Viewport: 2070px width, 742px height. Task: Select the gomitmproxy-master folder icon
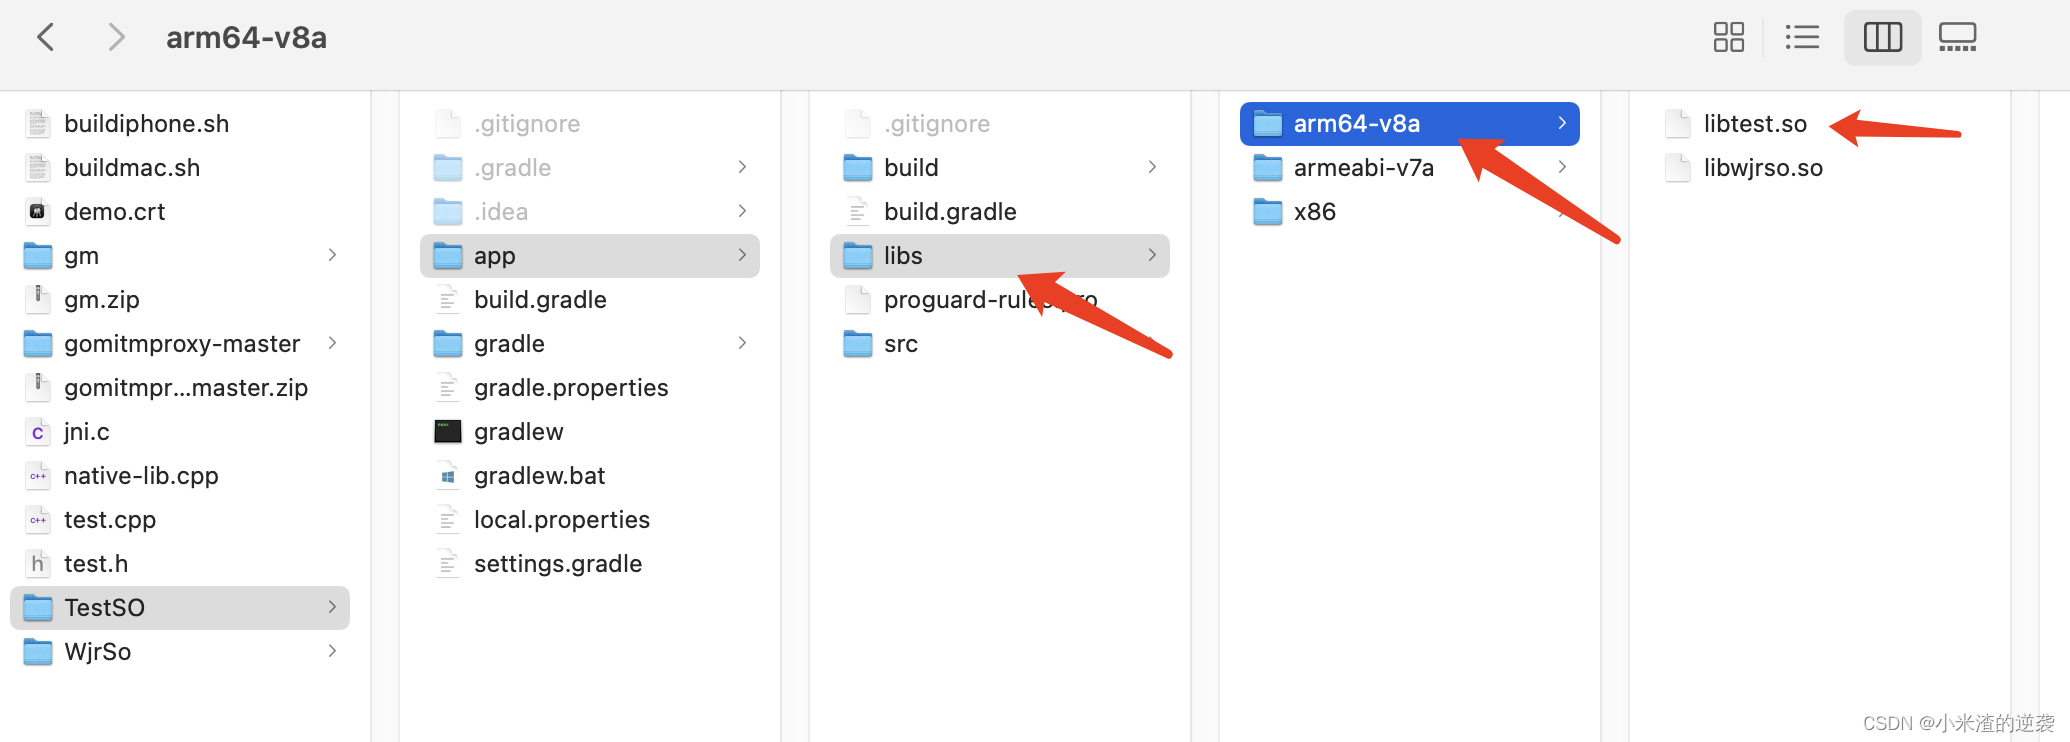pos(38,344)
